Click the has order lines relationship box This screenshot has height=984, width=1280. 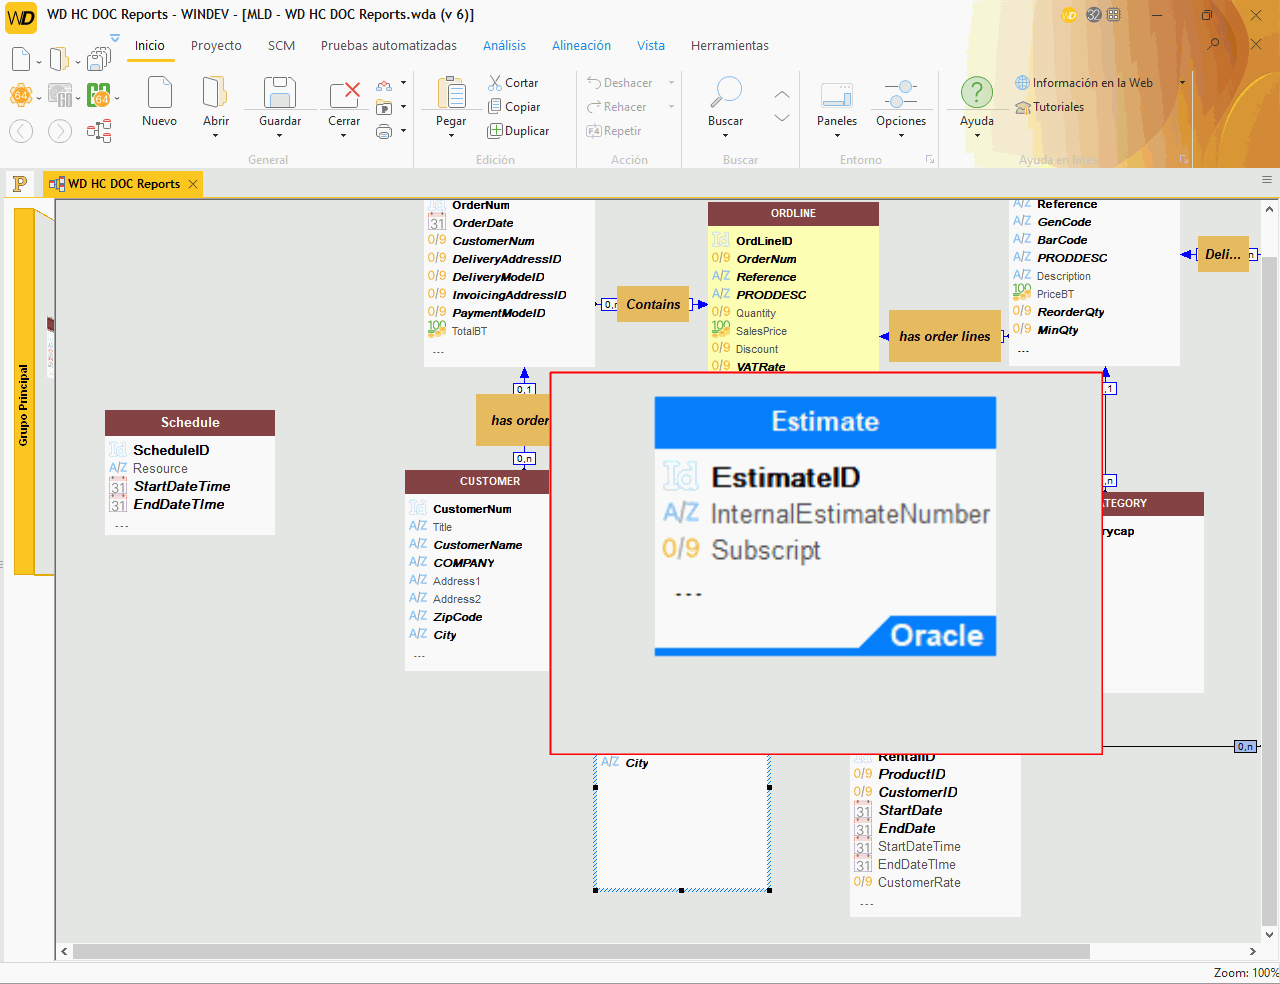pos(944,337)
